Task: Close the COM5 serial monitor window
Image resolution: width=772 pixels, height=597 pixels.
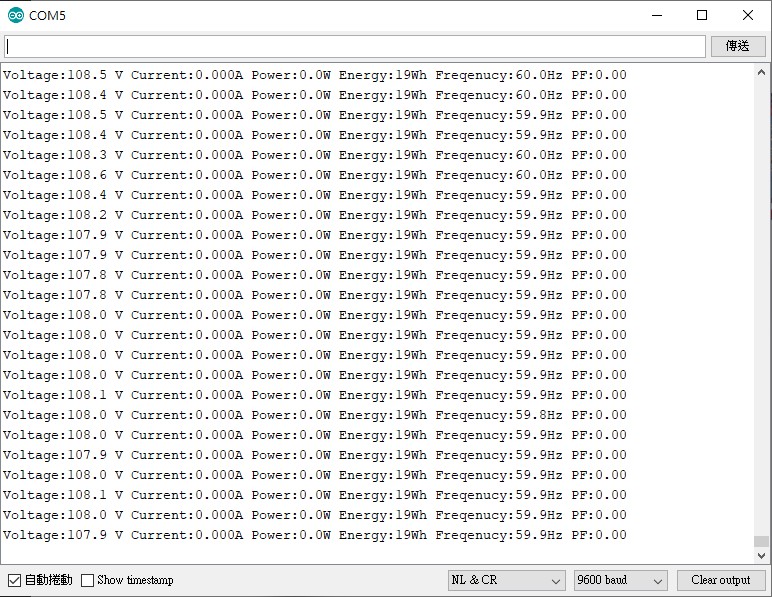Action: coord(748,15)
